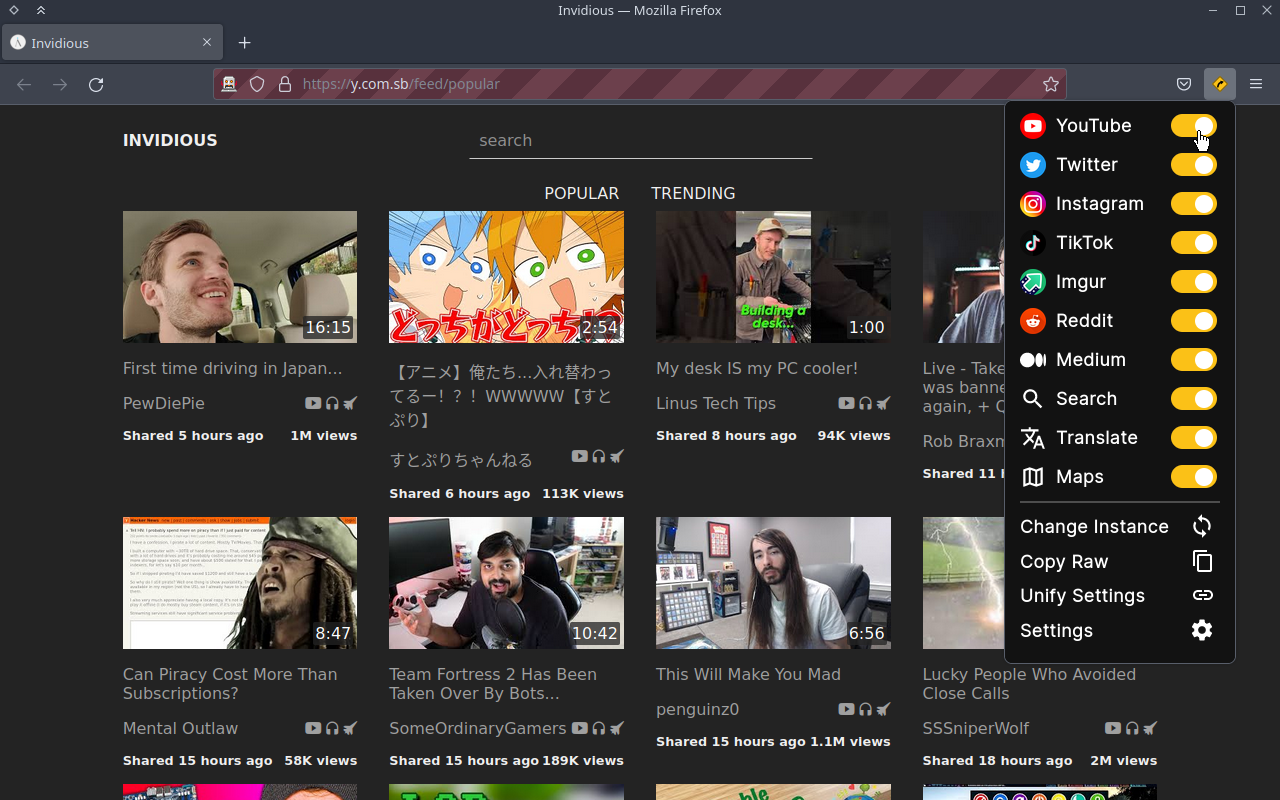
Task: Open Mental Outlaw channel link
Action: coord(181,728)
